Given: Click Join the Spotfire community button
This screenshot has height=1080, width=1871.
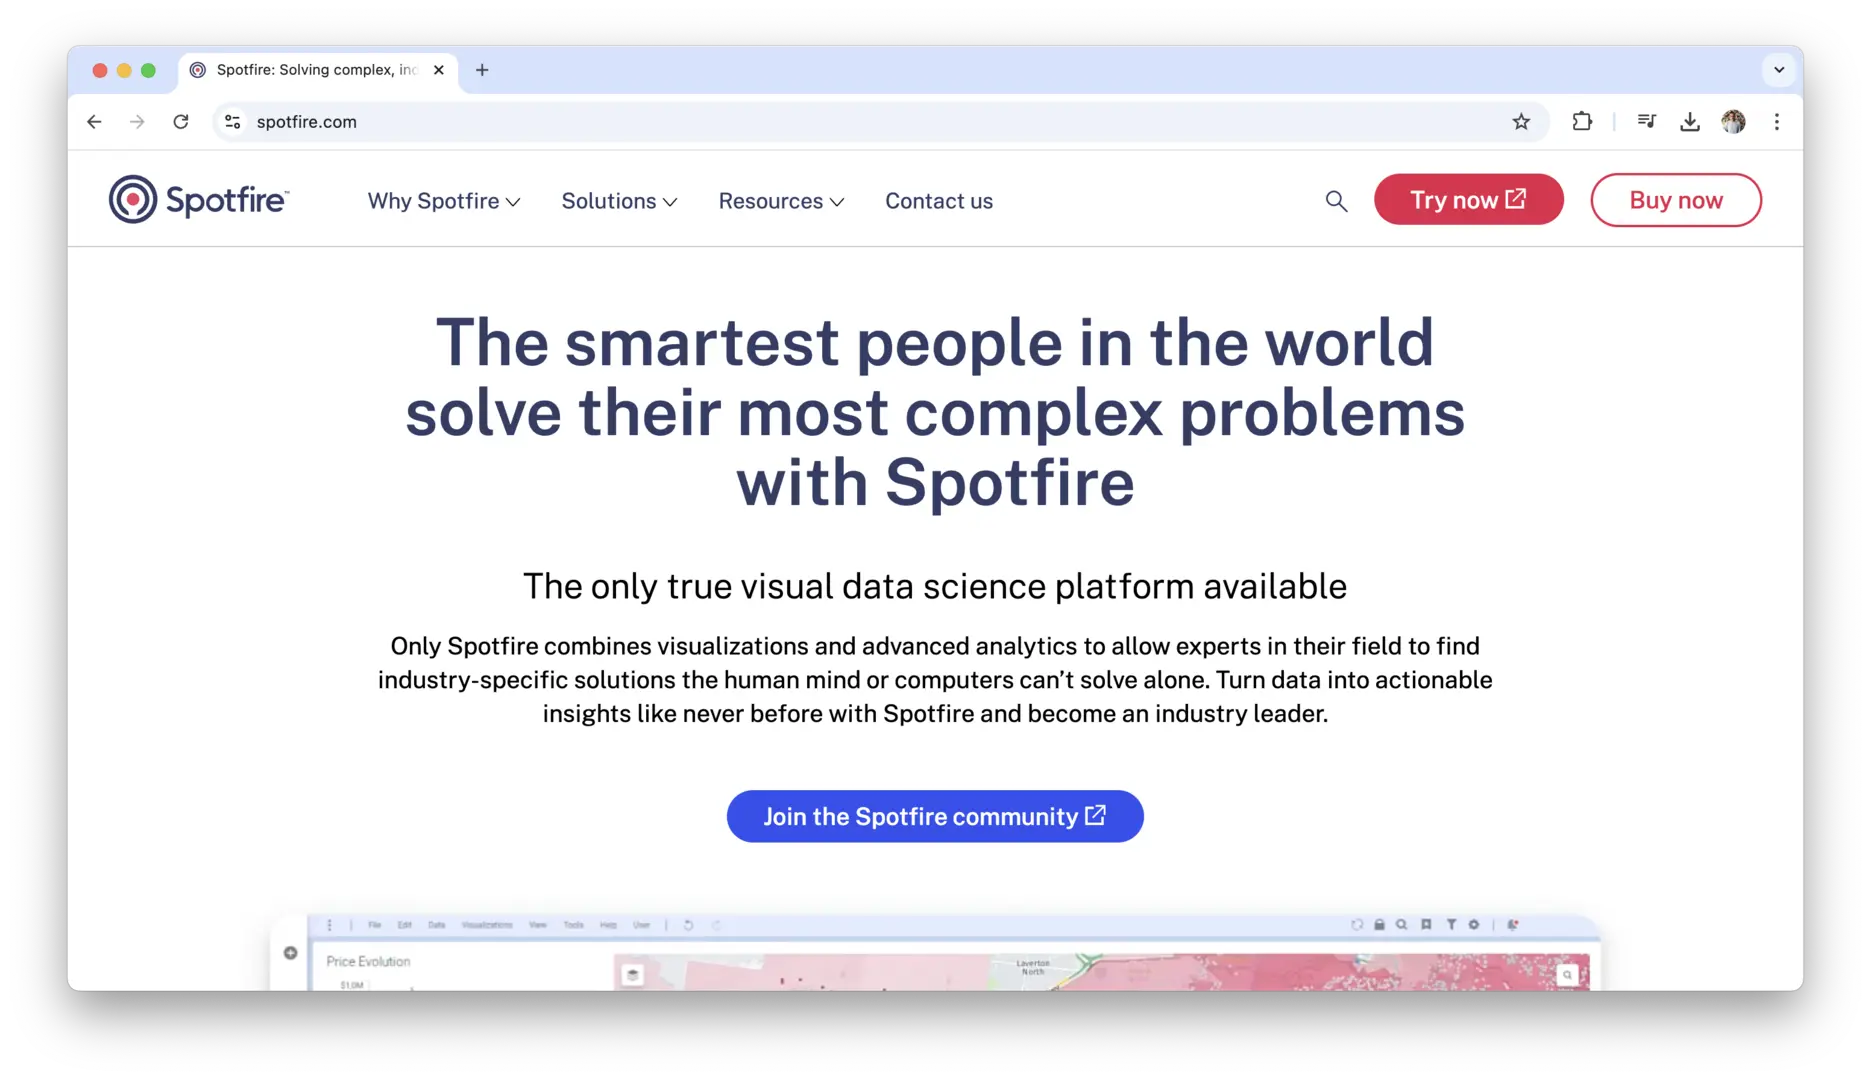Looking at the screenshot, I should click(x=935, y=816).
